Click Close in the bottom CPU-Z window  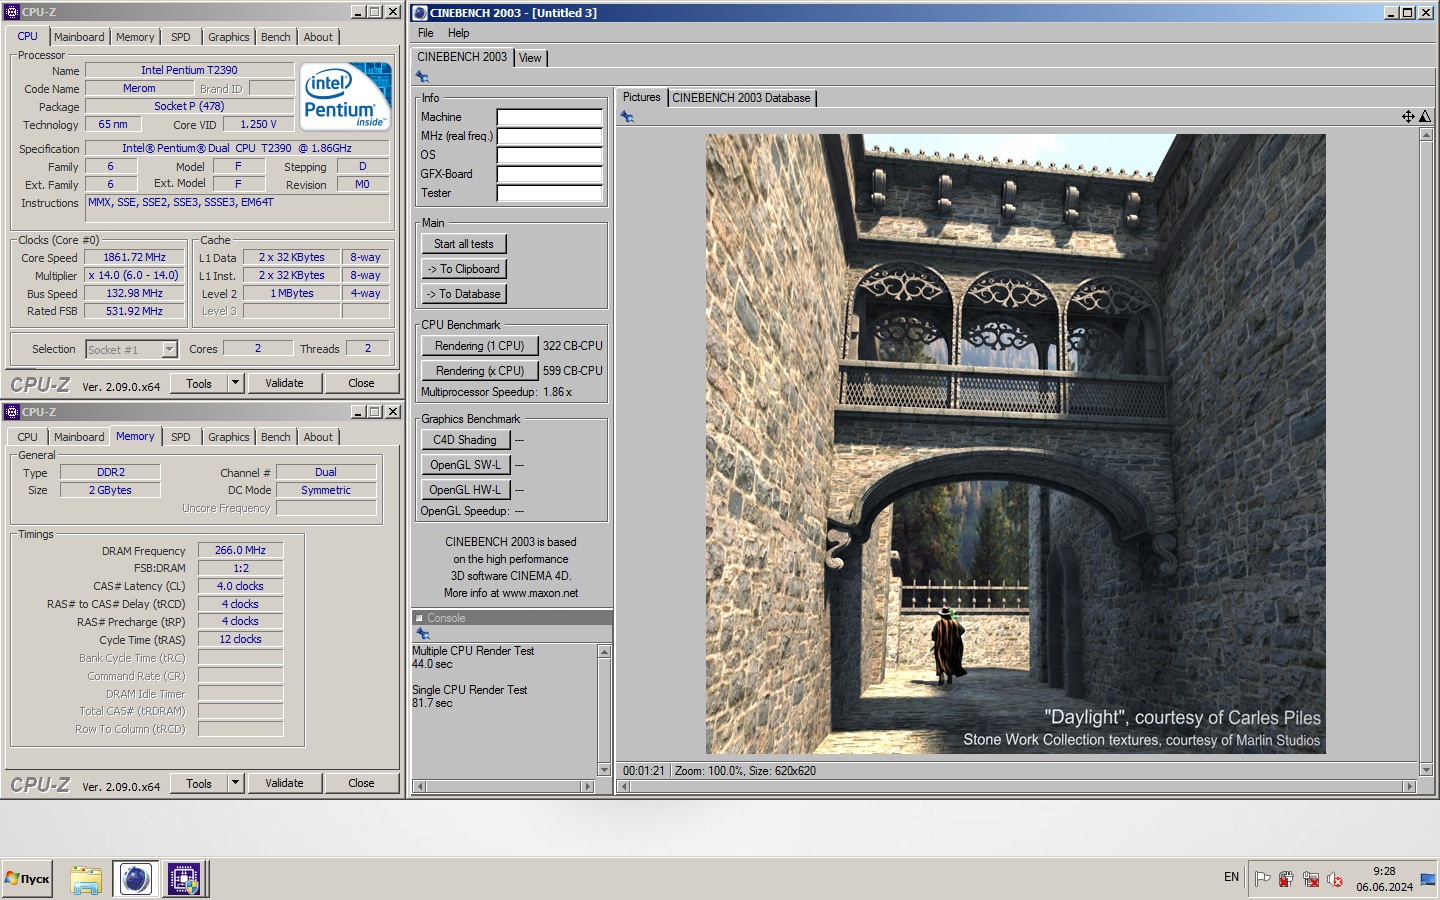pos(361,783)
